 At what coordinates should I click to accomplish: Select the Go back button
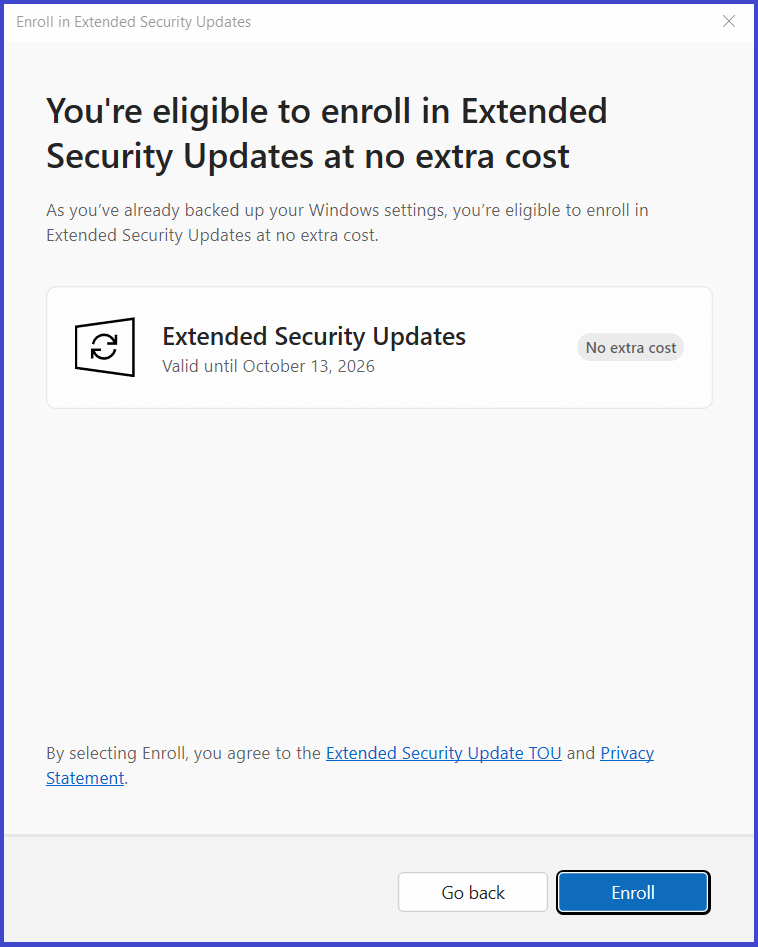472,892
